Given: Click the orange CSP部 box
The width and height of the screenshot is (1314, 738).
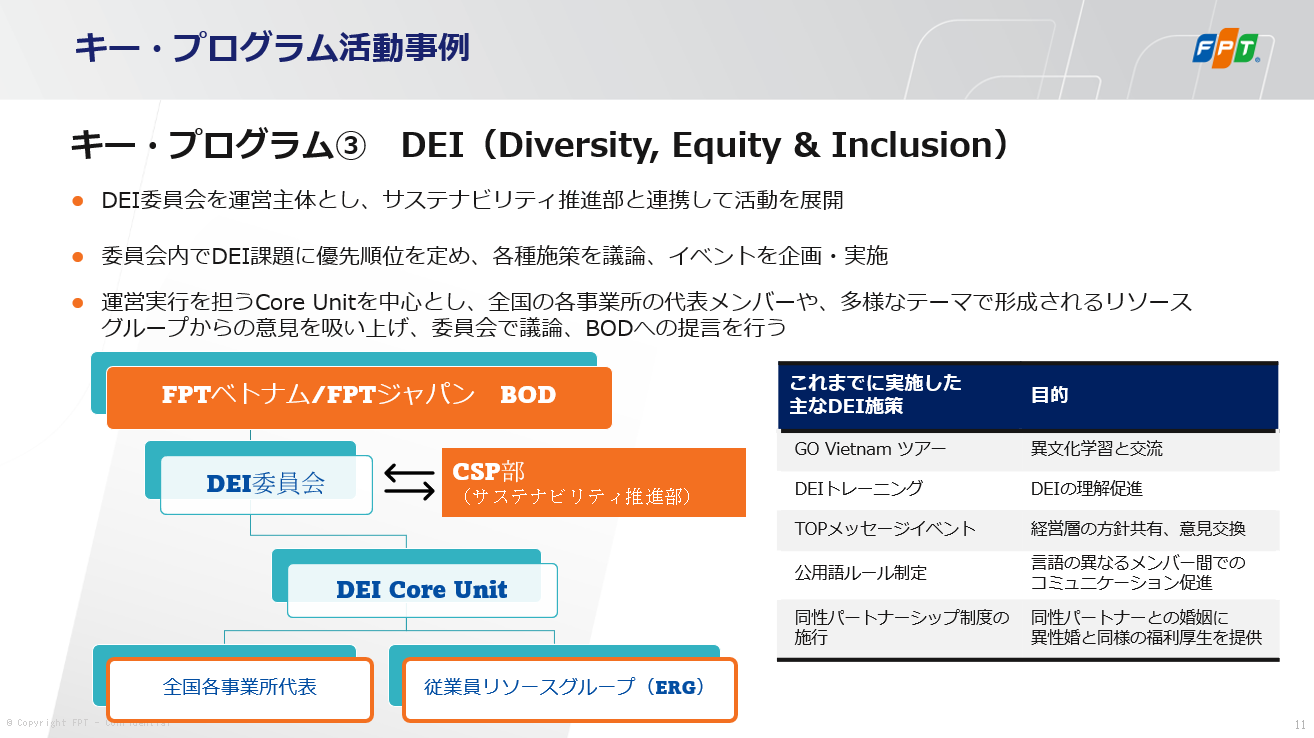Looking at the screenshot, I should [594, 482].
